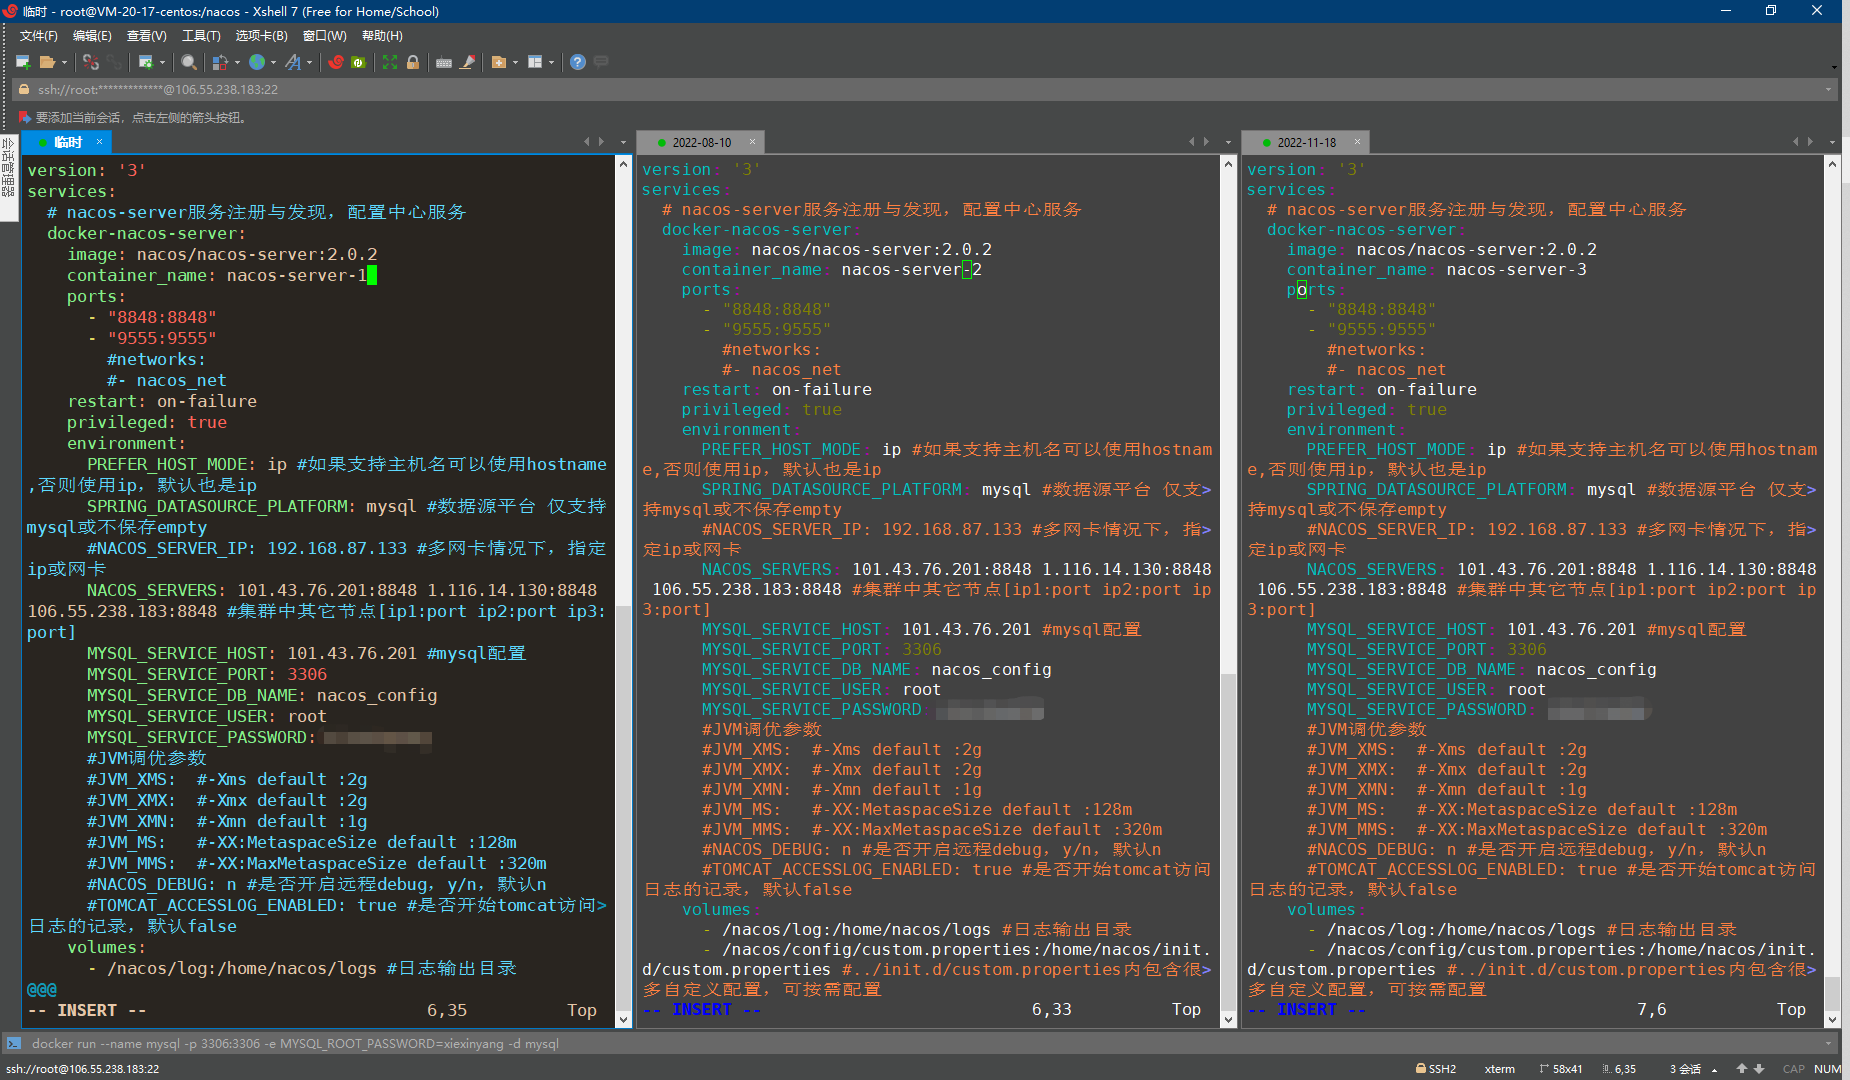Close the 2022-08-10 tab
Viewport: 1850px width, 1080px height.
[x=752, y=142]
